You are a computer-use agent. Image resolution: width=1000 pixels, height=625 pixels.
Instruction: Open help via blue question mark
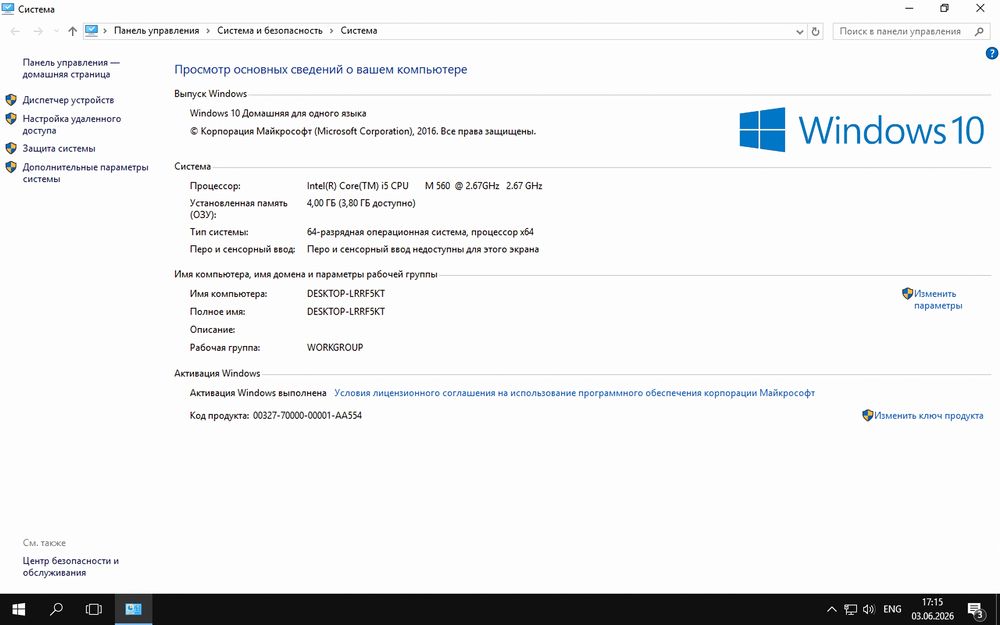(992, 54)
